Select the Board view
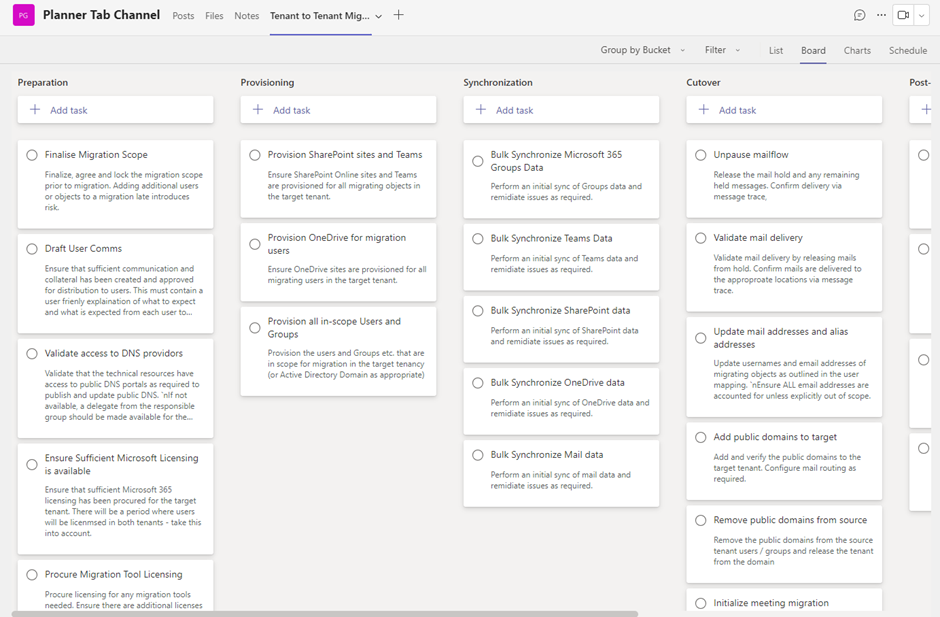 (813, 50)
